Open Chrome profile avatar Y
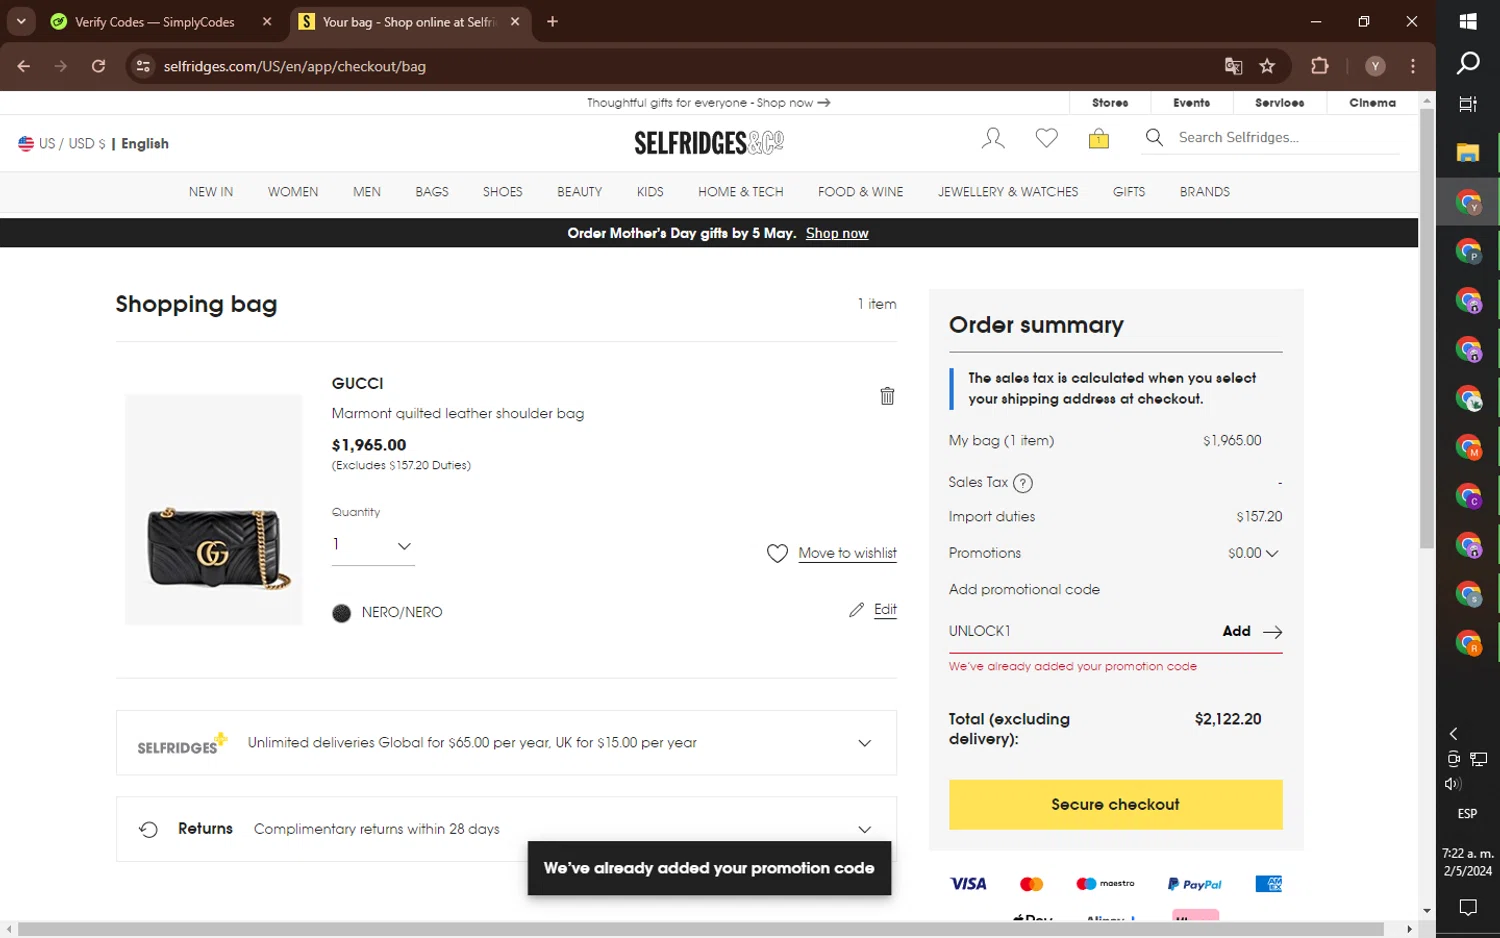1500x938 pixels. (x=1375, y=66)
